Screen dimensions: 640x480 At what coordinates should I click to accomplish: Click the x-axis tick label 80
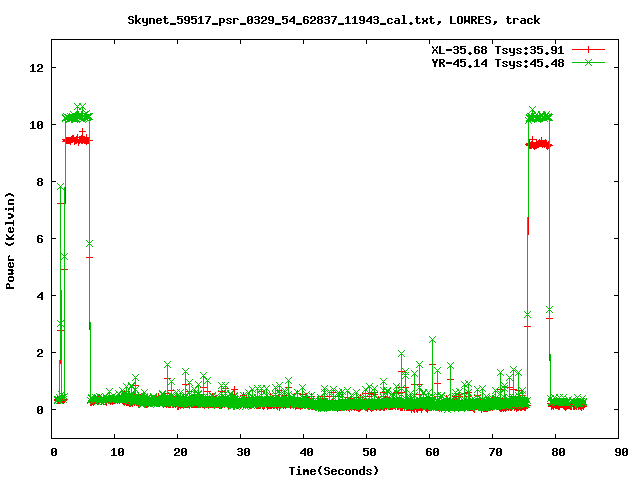click(x=558, y=452)
